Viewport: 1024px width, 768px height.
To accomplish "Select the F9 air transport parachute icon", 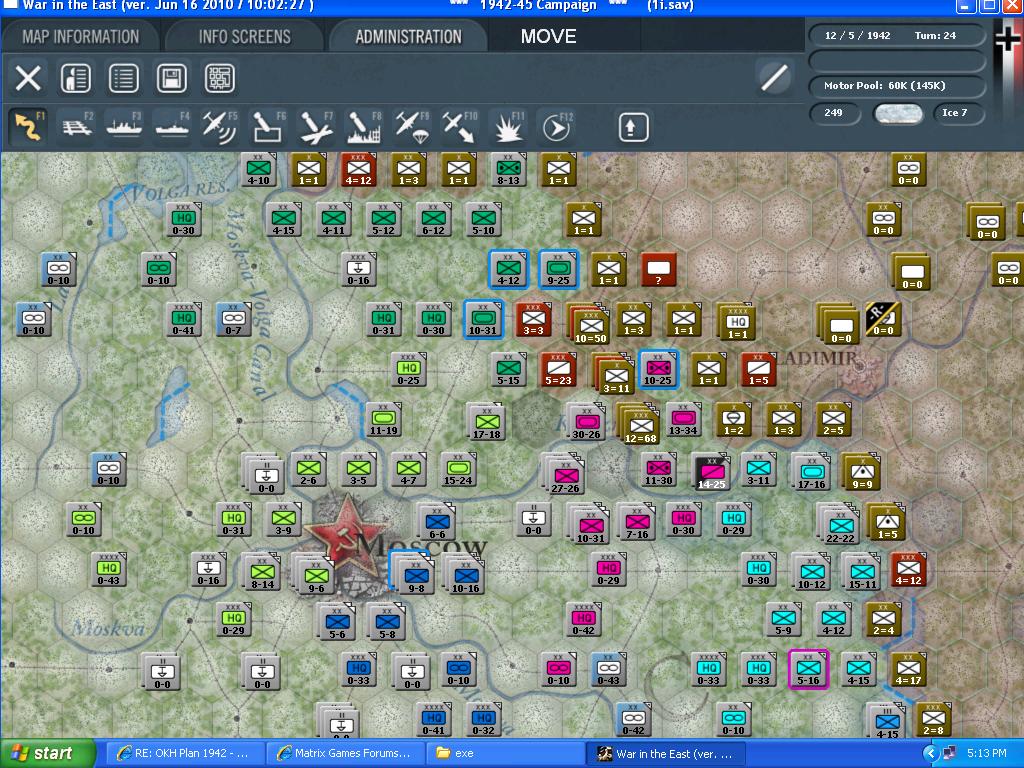I will click(x=412, y=126).
